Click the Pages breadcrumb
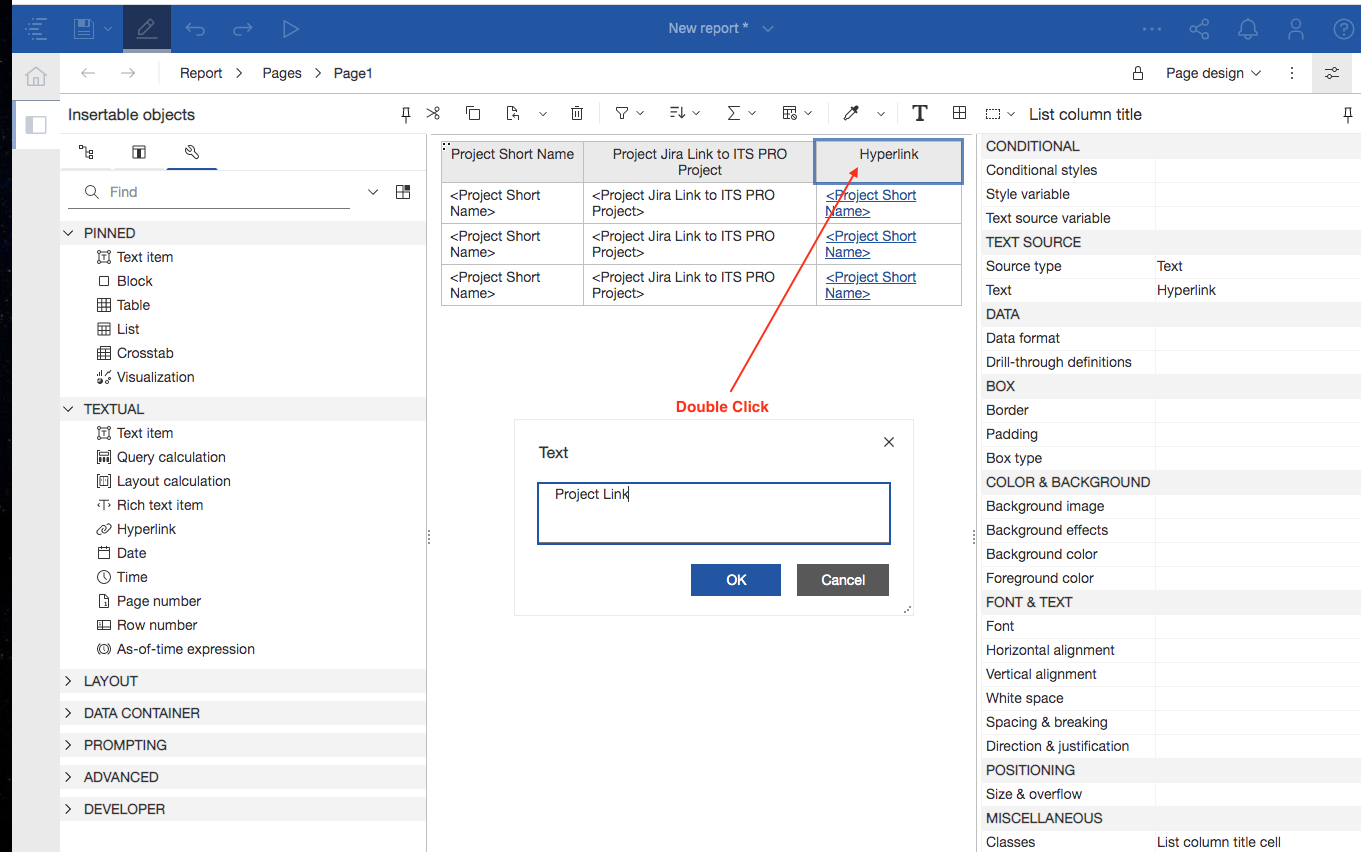This screenshot has height=852, width=1361. [282, 73]
